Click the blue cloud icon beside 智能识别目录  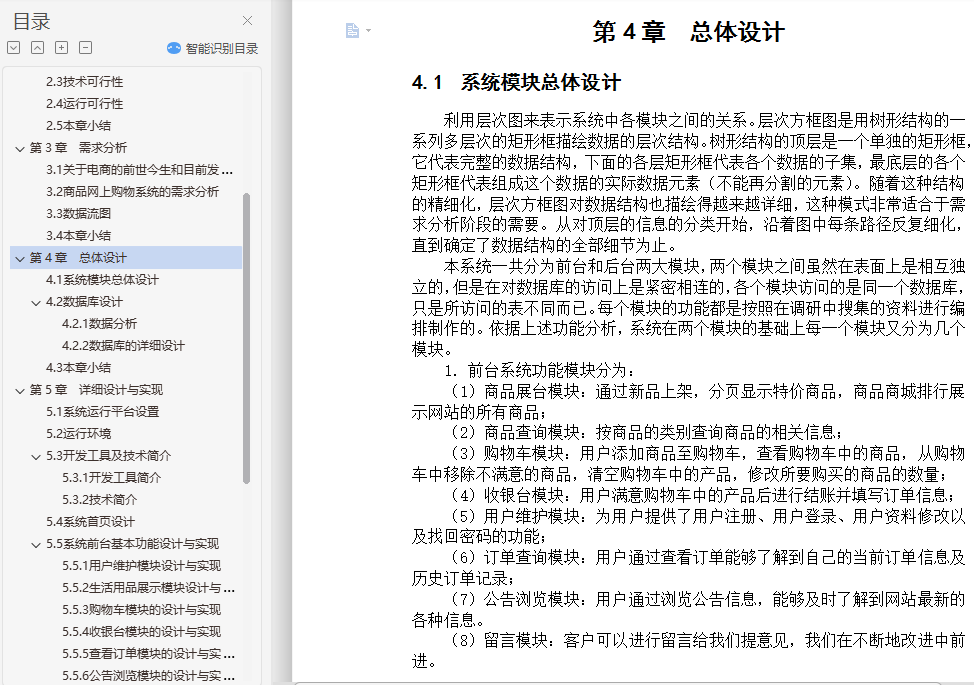(x=174, y=48)
